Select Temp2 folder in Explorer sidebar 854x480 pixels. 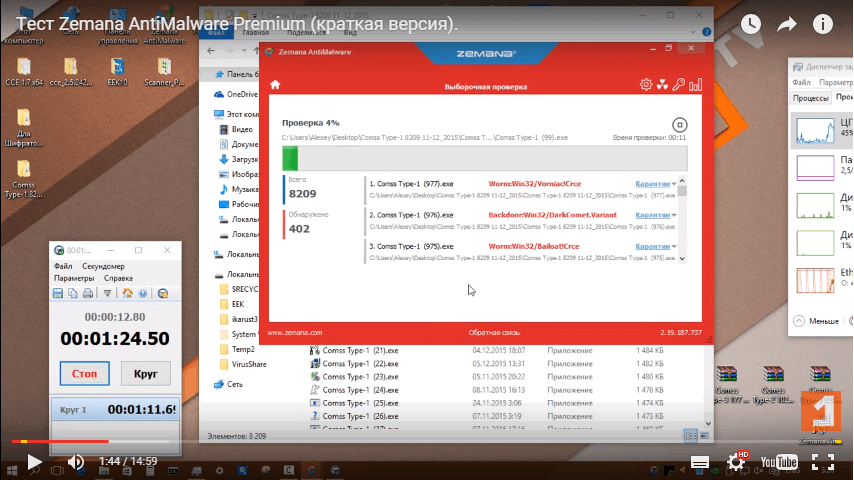click(237, 349)
